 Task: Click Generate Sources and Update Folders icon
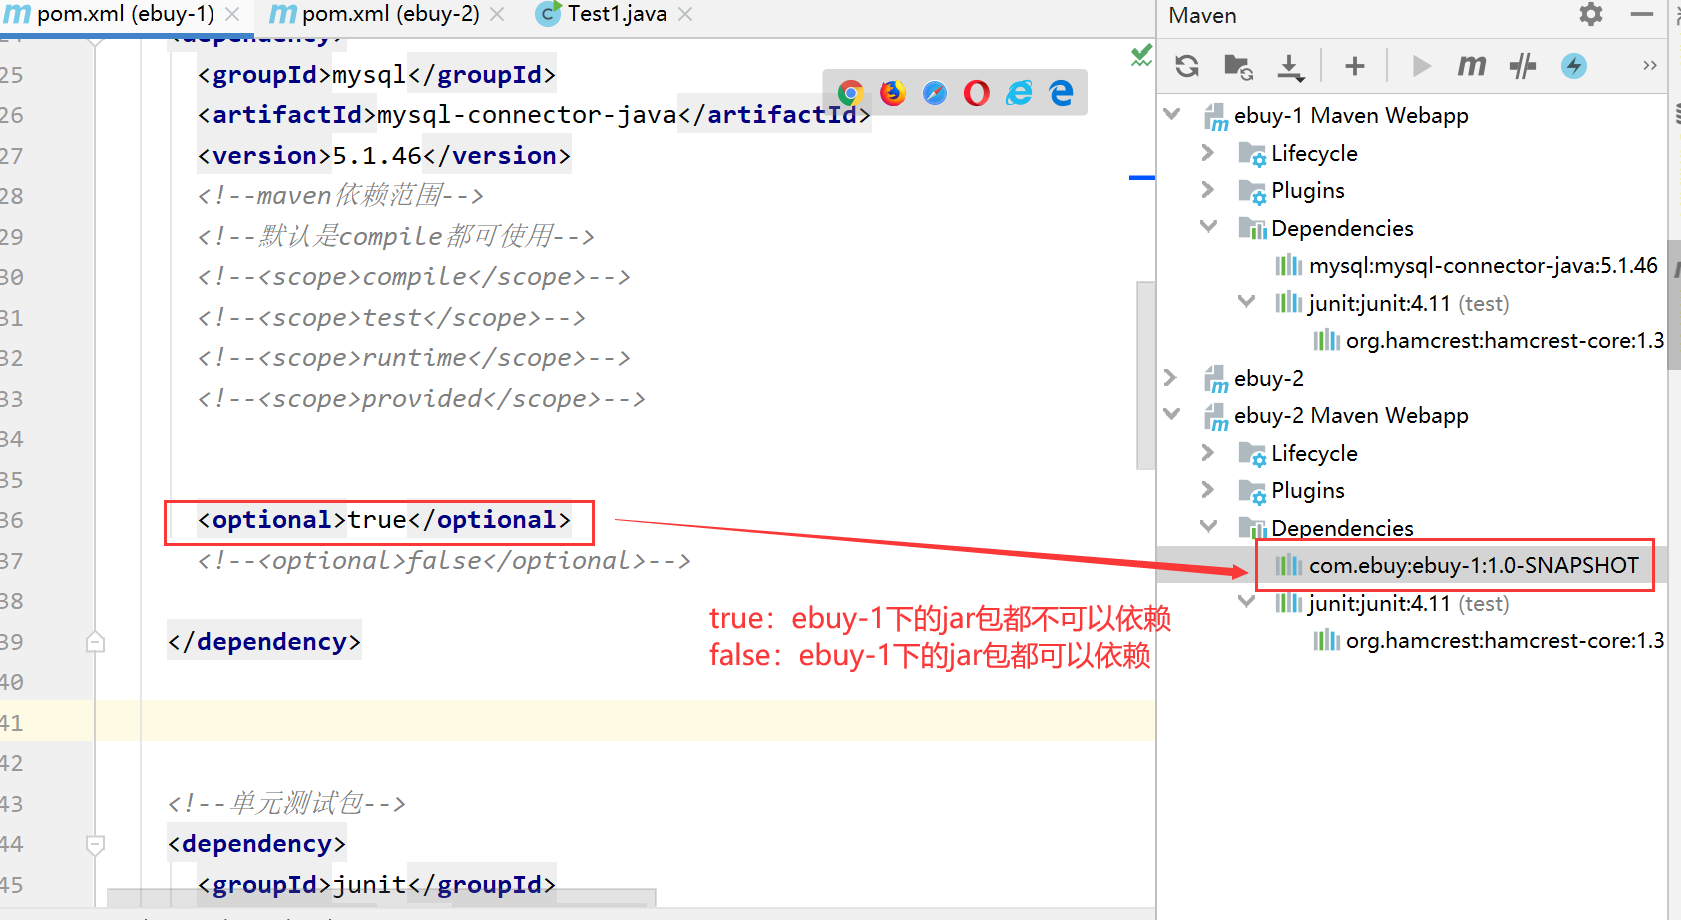[1239, 66]
